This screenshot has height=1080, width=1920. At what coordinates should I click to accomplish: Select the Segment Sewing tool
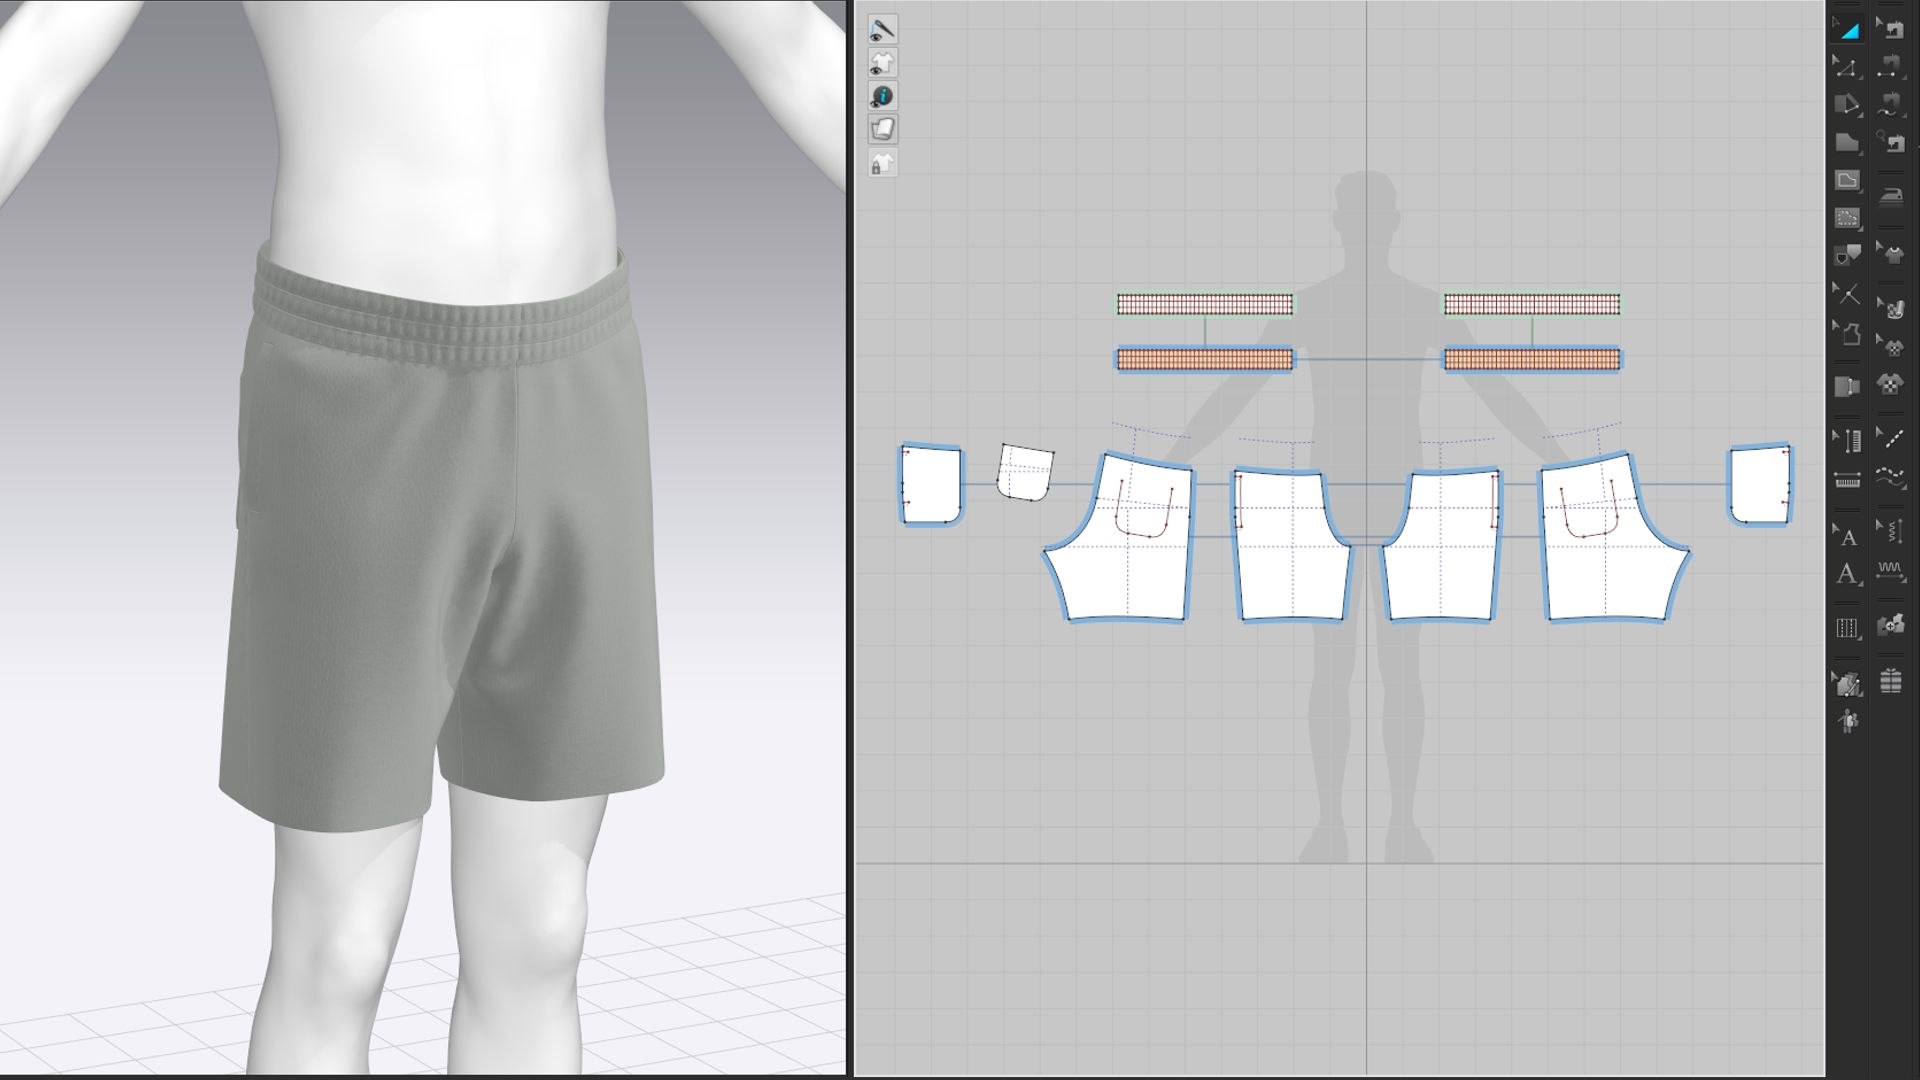click(1890, 68)
